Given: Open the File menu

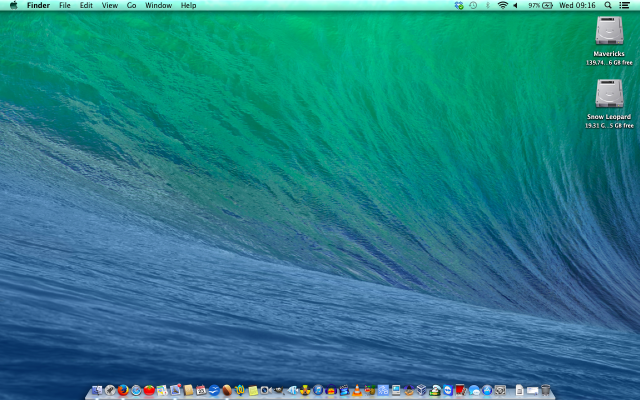Looking at the screenshot, I should coord(64,5).
